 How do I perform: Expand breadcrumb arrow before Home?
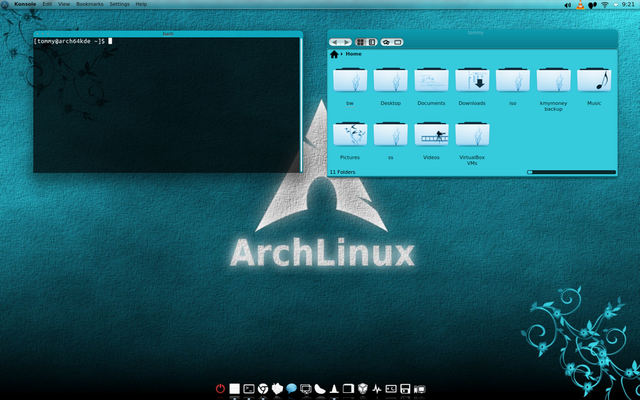342,54
